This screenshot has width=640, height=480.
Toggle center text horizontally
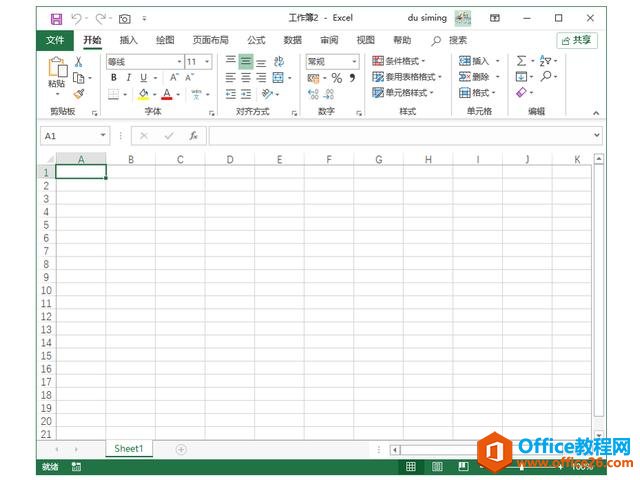point(246,78)
